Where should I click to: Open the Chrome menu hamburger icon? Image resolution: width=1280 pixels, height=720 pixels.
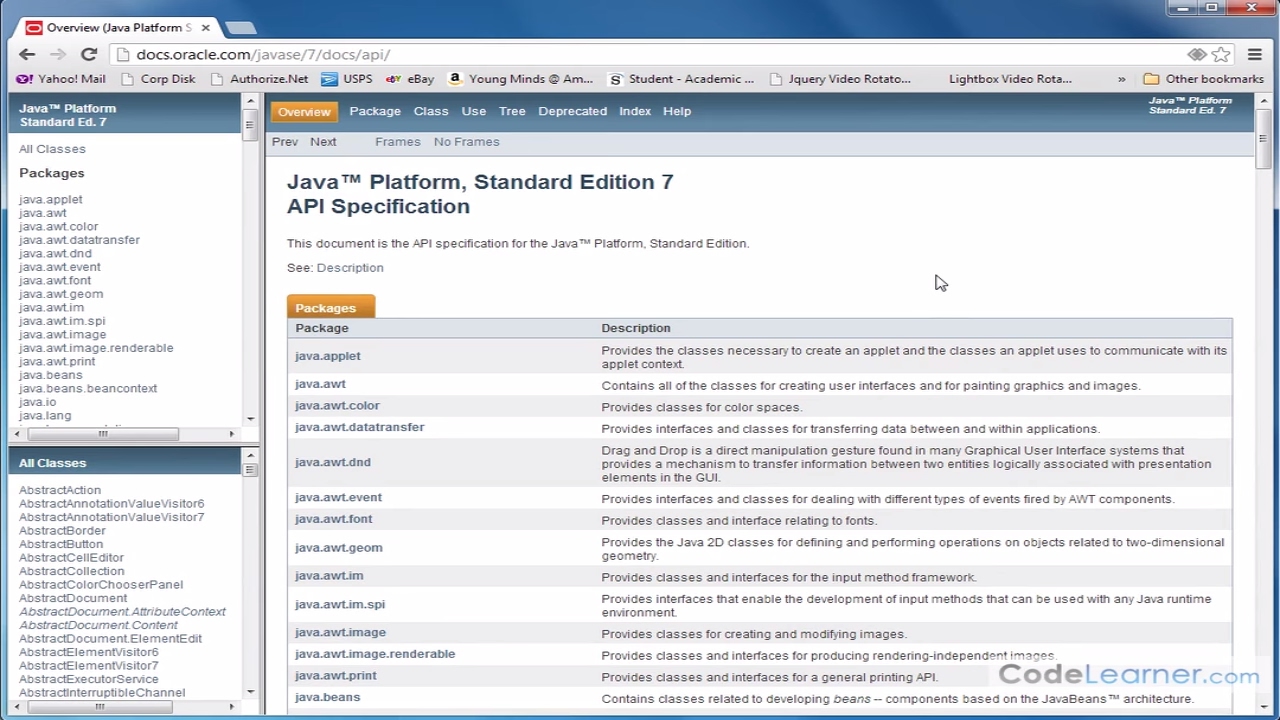[1255, 55]
